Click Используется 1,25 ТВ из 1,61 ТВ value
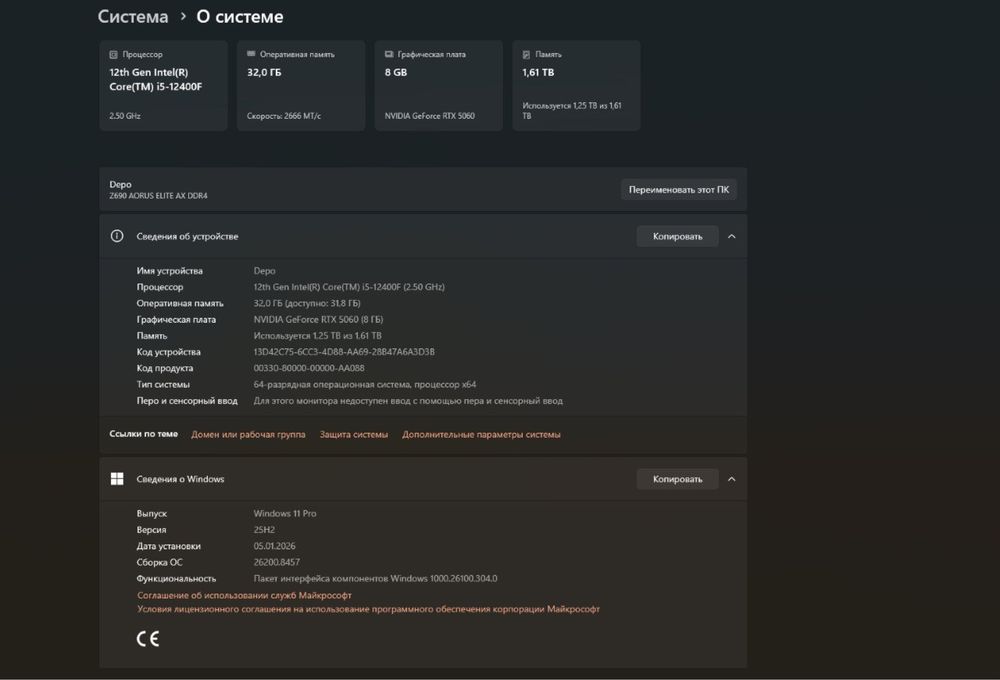Image resolution: width=1000 pixels, height=680 pixels. [x=318, y=336]
